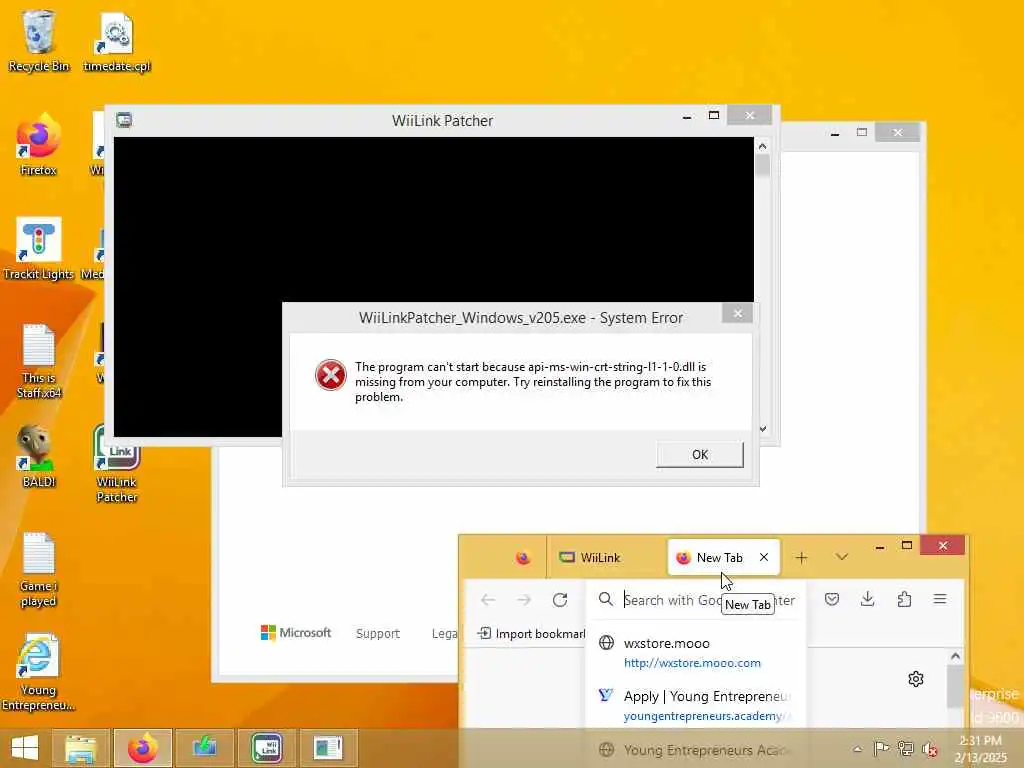
Task: Expand the list all tabs chevron
Action: [842, 557]
